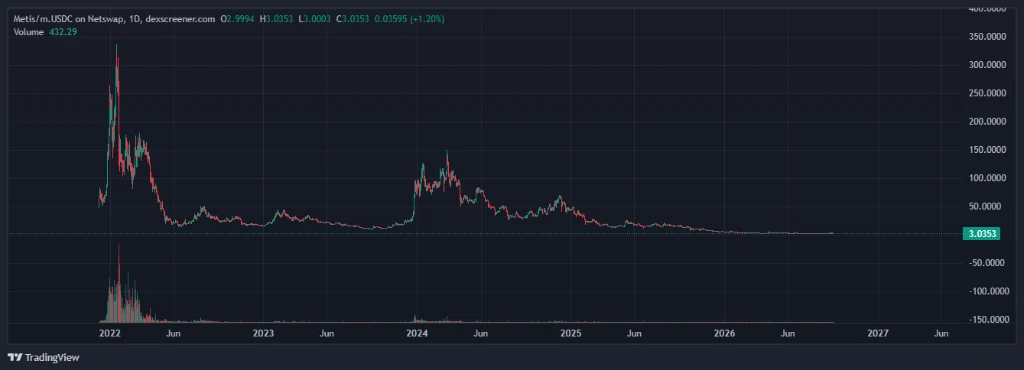Click the 2023 label on time axis
Screen dimensions: 1024x370
point(263,333)
